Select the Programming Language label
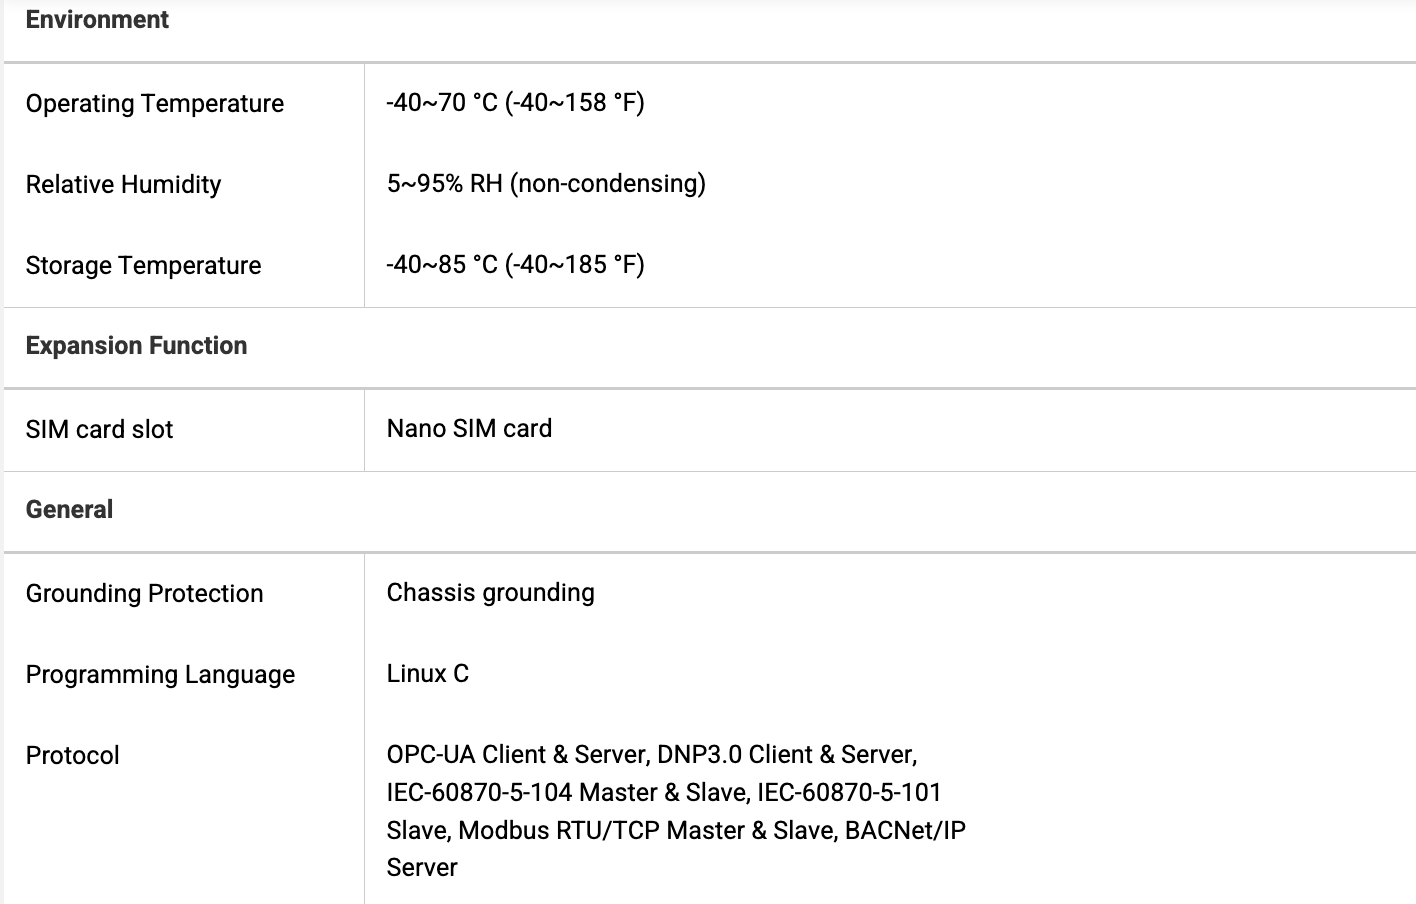The width and height of the screenshot is (1416, 904). point(160,675)
